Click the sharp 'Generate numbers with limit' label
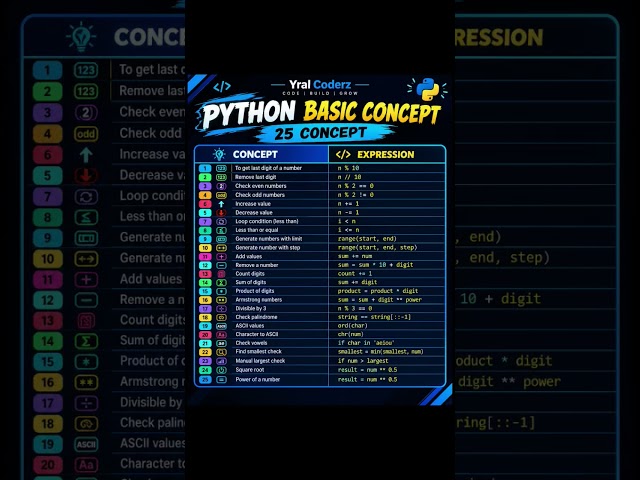The image size is (640, 480). tap(269, 239)
